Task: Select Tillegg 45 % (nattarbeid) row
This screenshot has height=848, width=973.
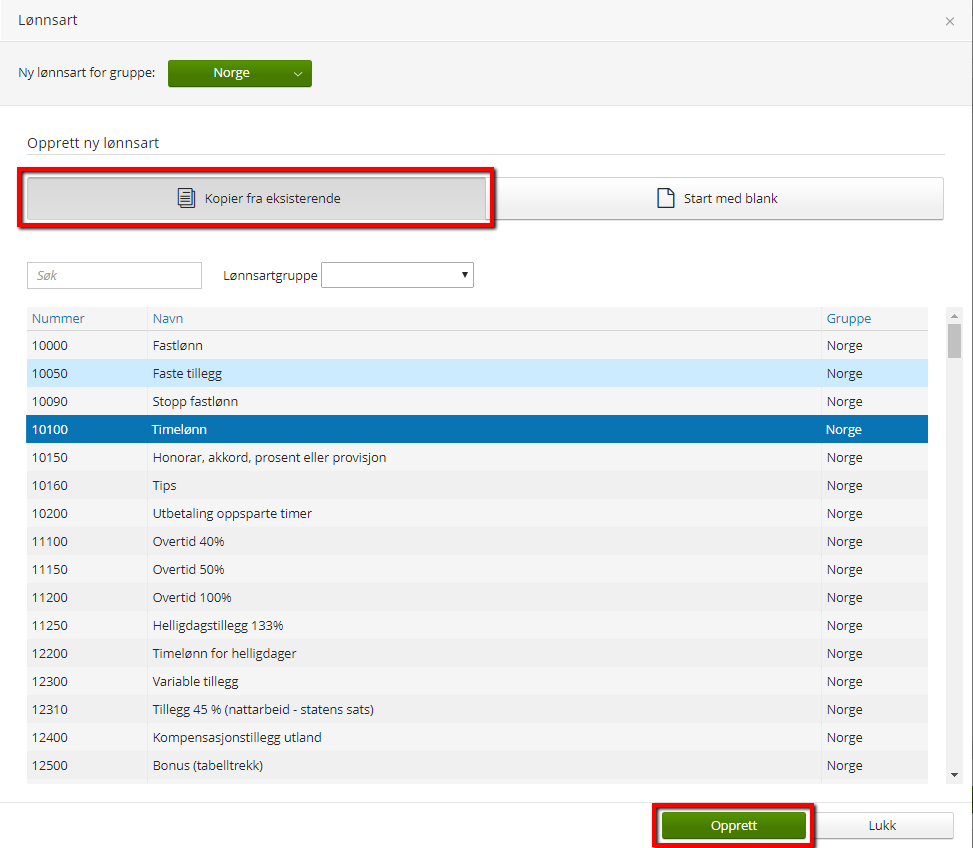Action: (x=477, y=709)
